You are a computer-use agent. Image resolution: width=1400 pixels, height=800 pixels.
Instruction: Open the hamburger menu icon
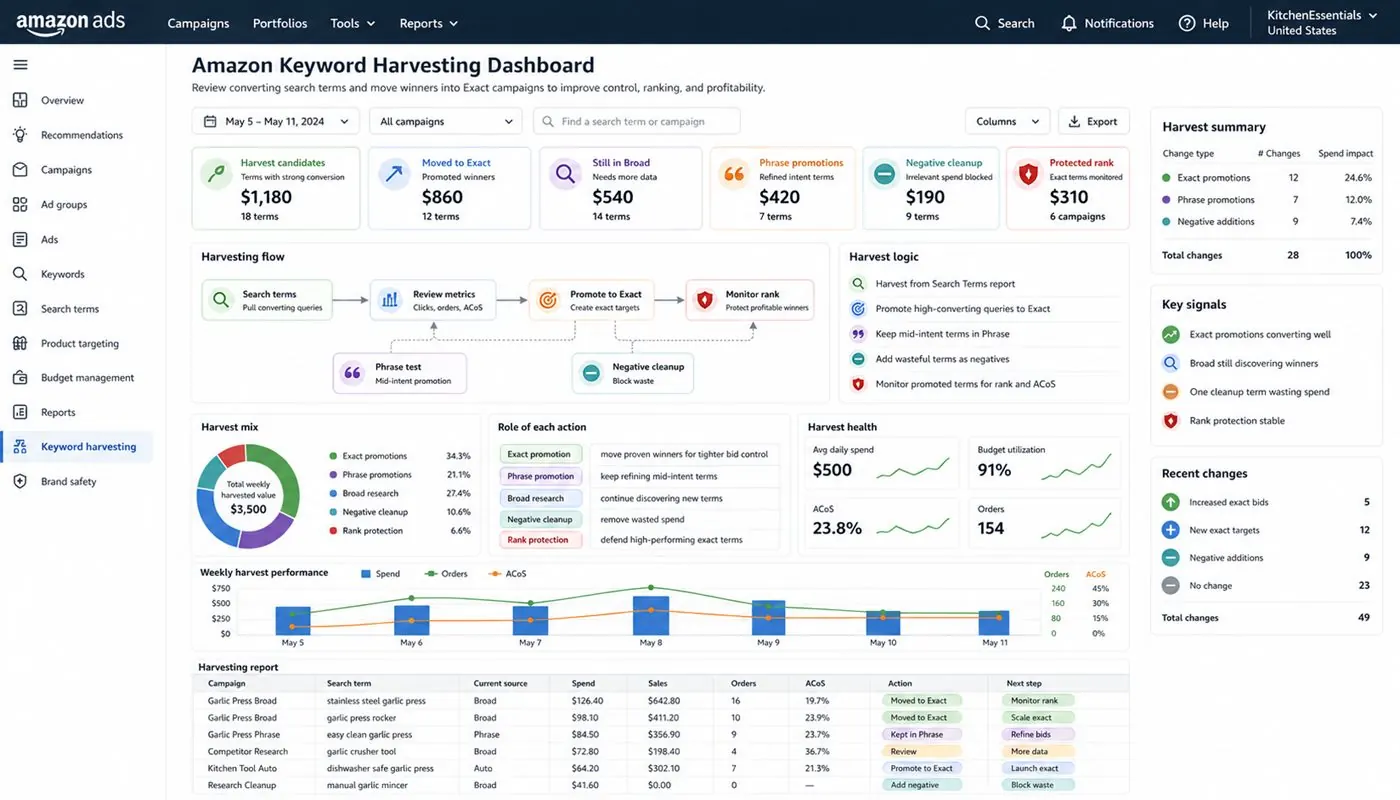click(x=20, y=65)
